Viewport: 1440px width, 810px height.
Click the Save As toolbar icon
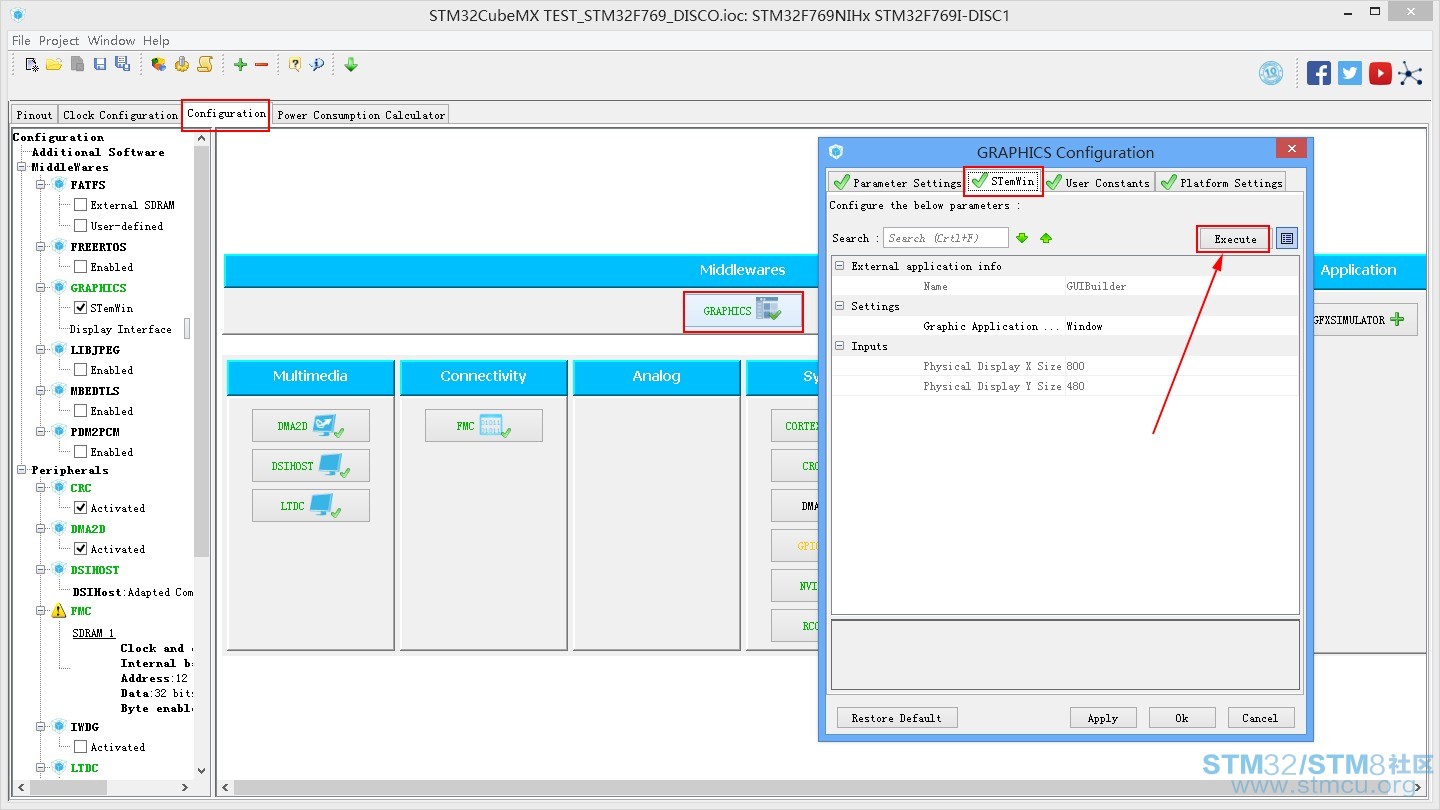(x=122, y=64)
